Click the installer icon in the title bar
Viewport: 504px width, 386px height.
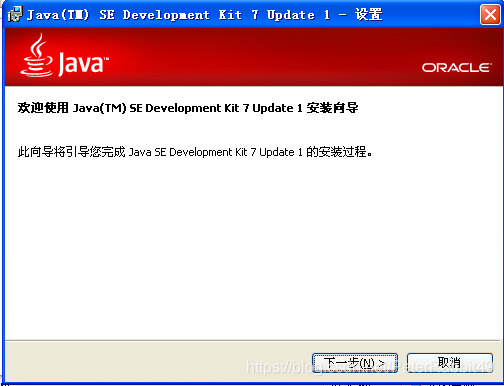(x=15, y=14)
